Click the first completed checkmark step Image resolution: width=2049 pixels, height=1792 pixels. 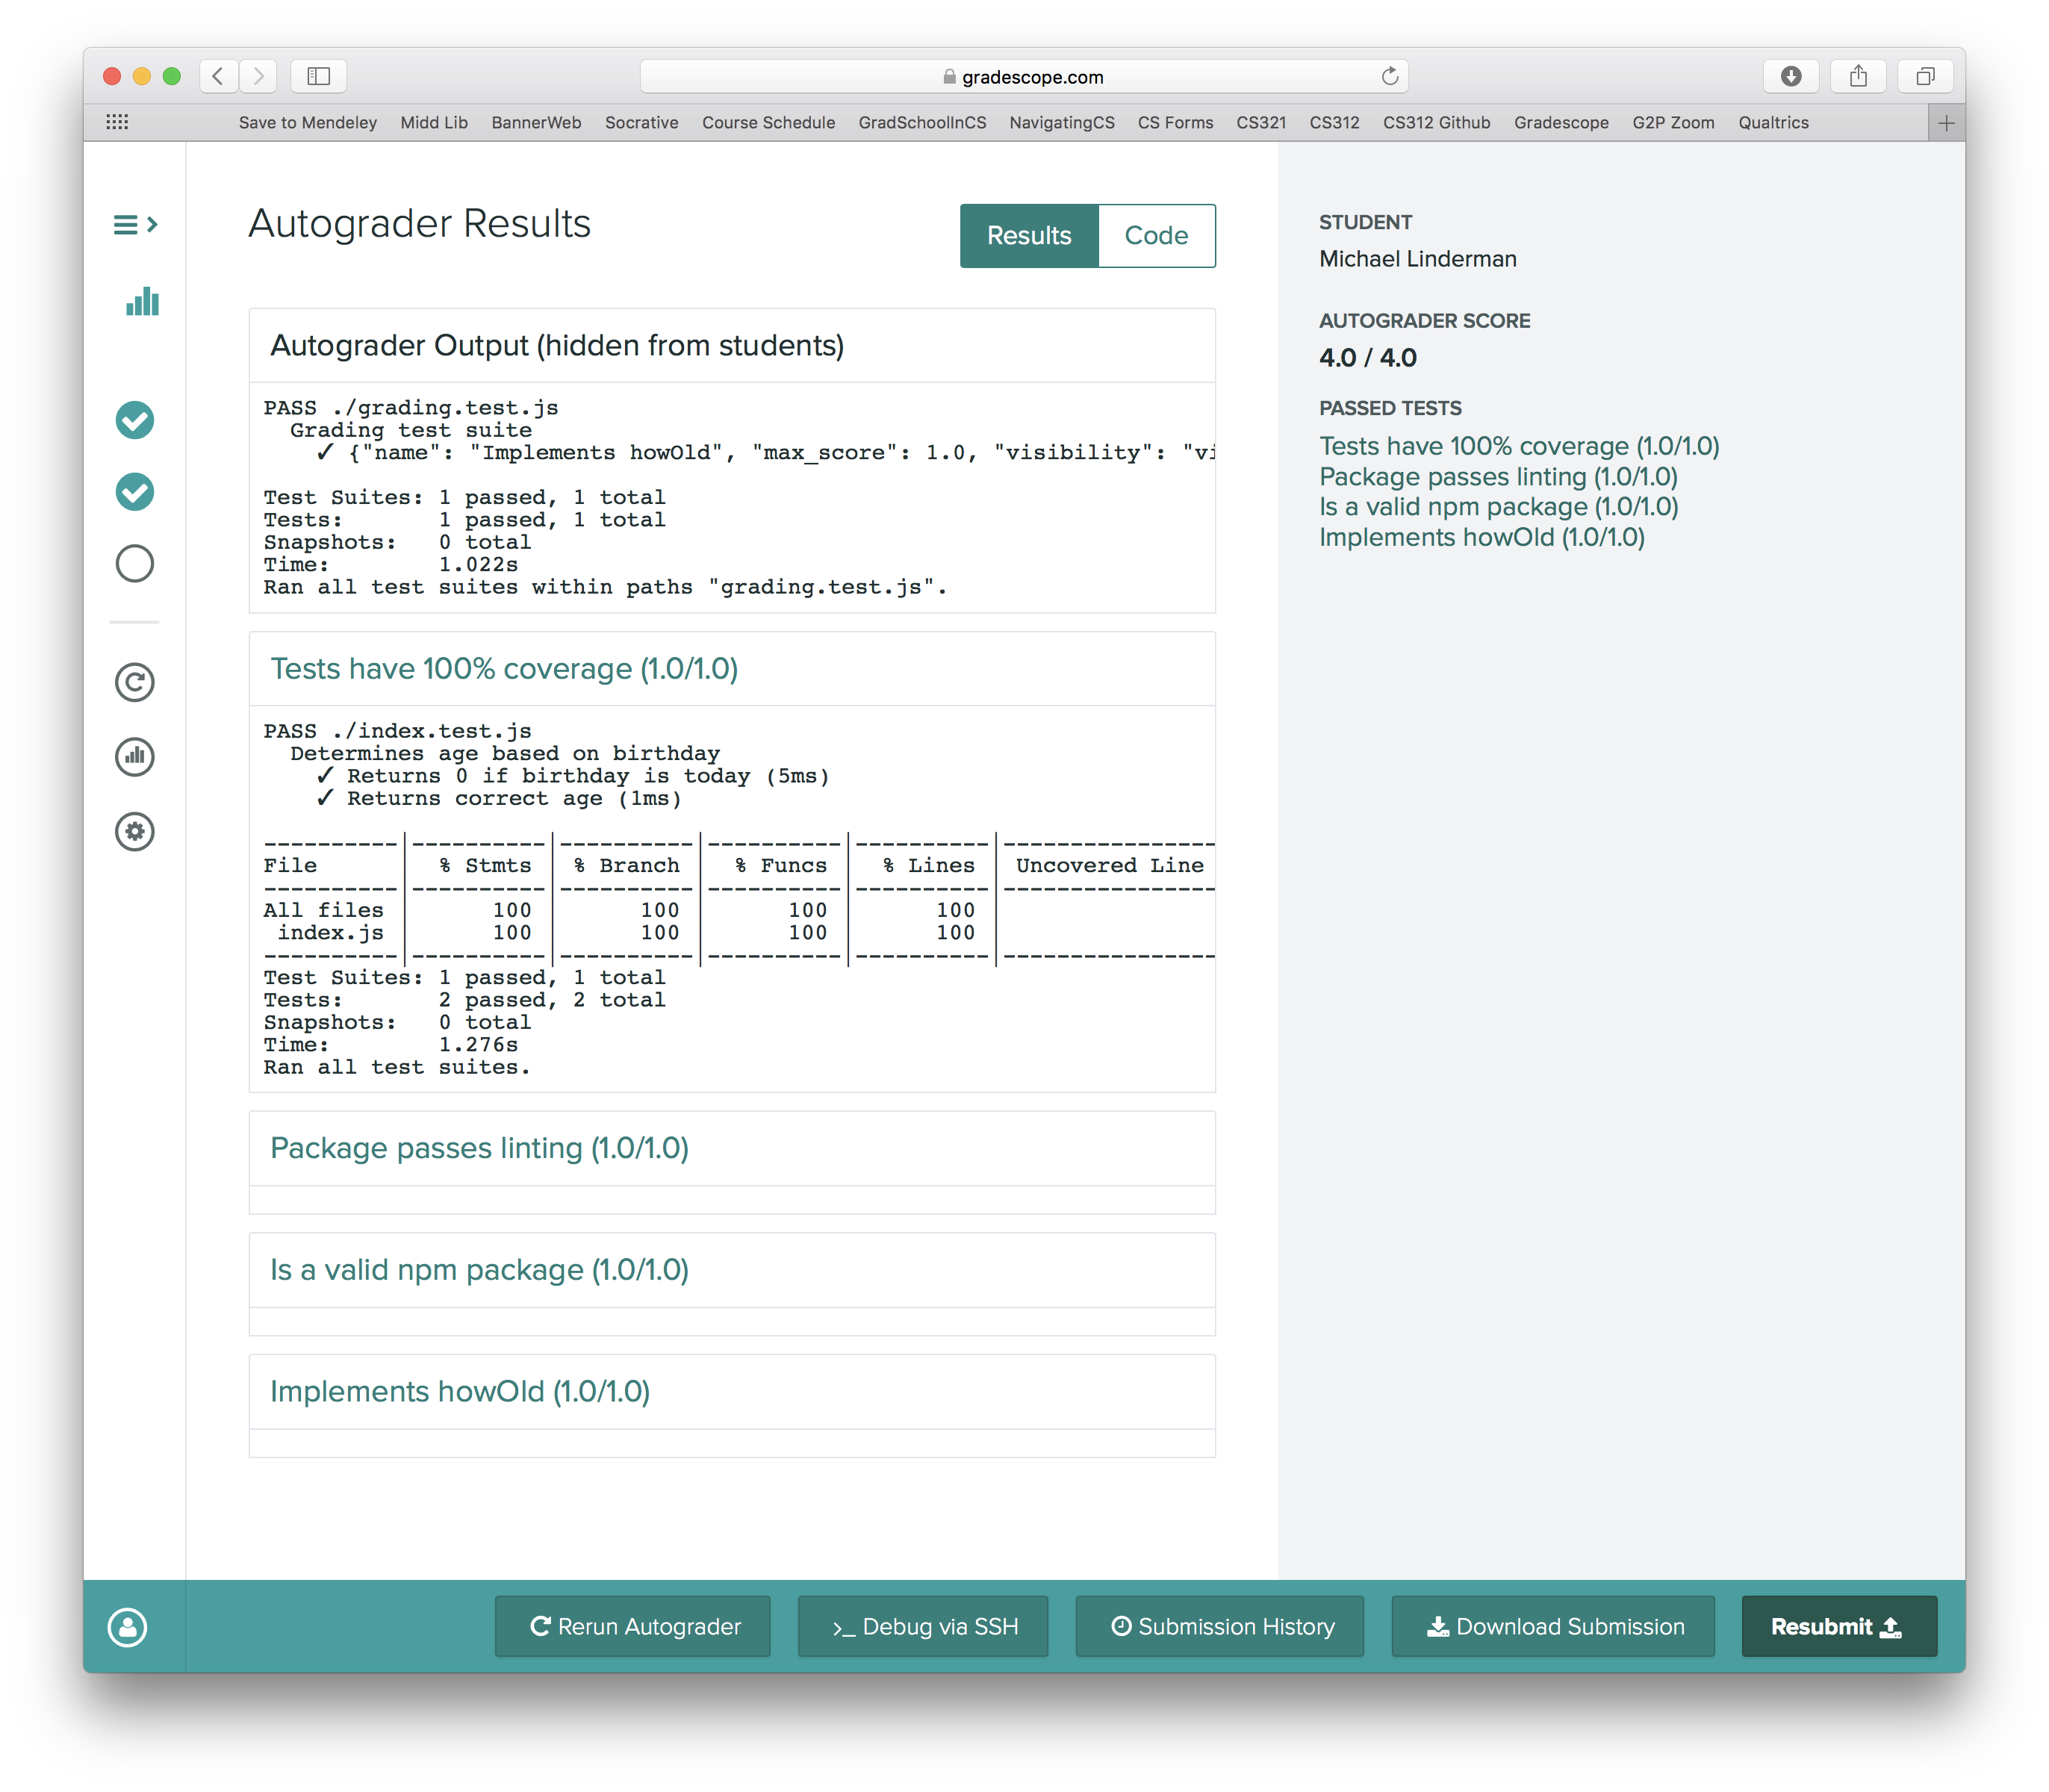(x=135, y=420)
